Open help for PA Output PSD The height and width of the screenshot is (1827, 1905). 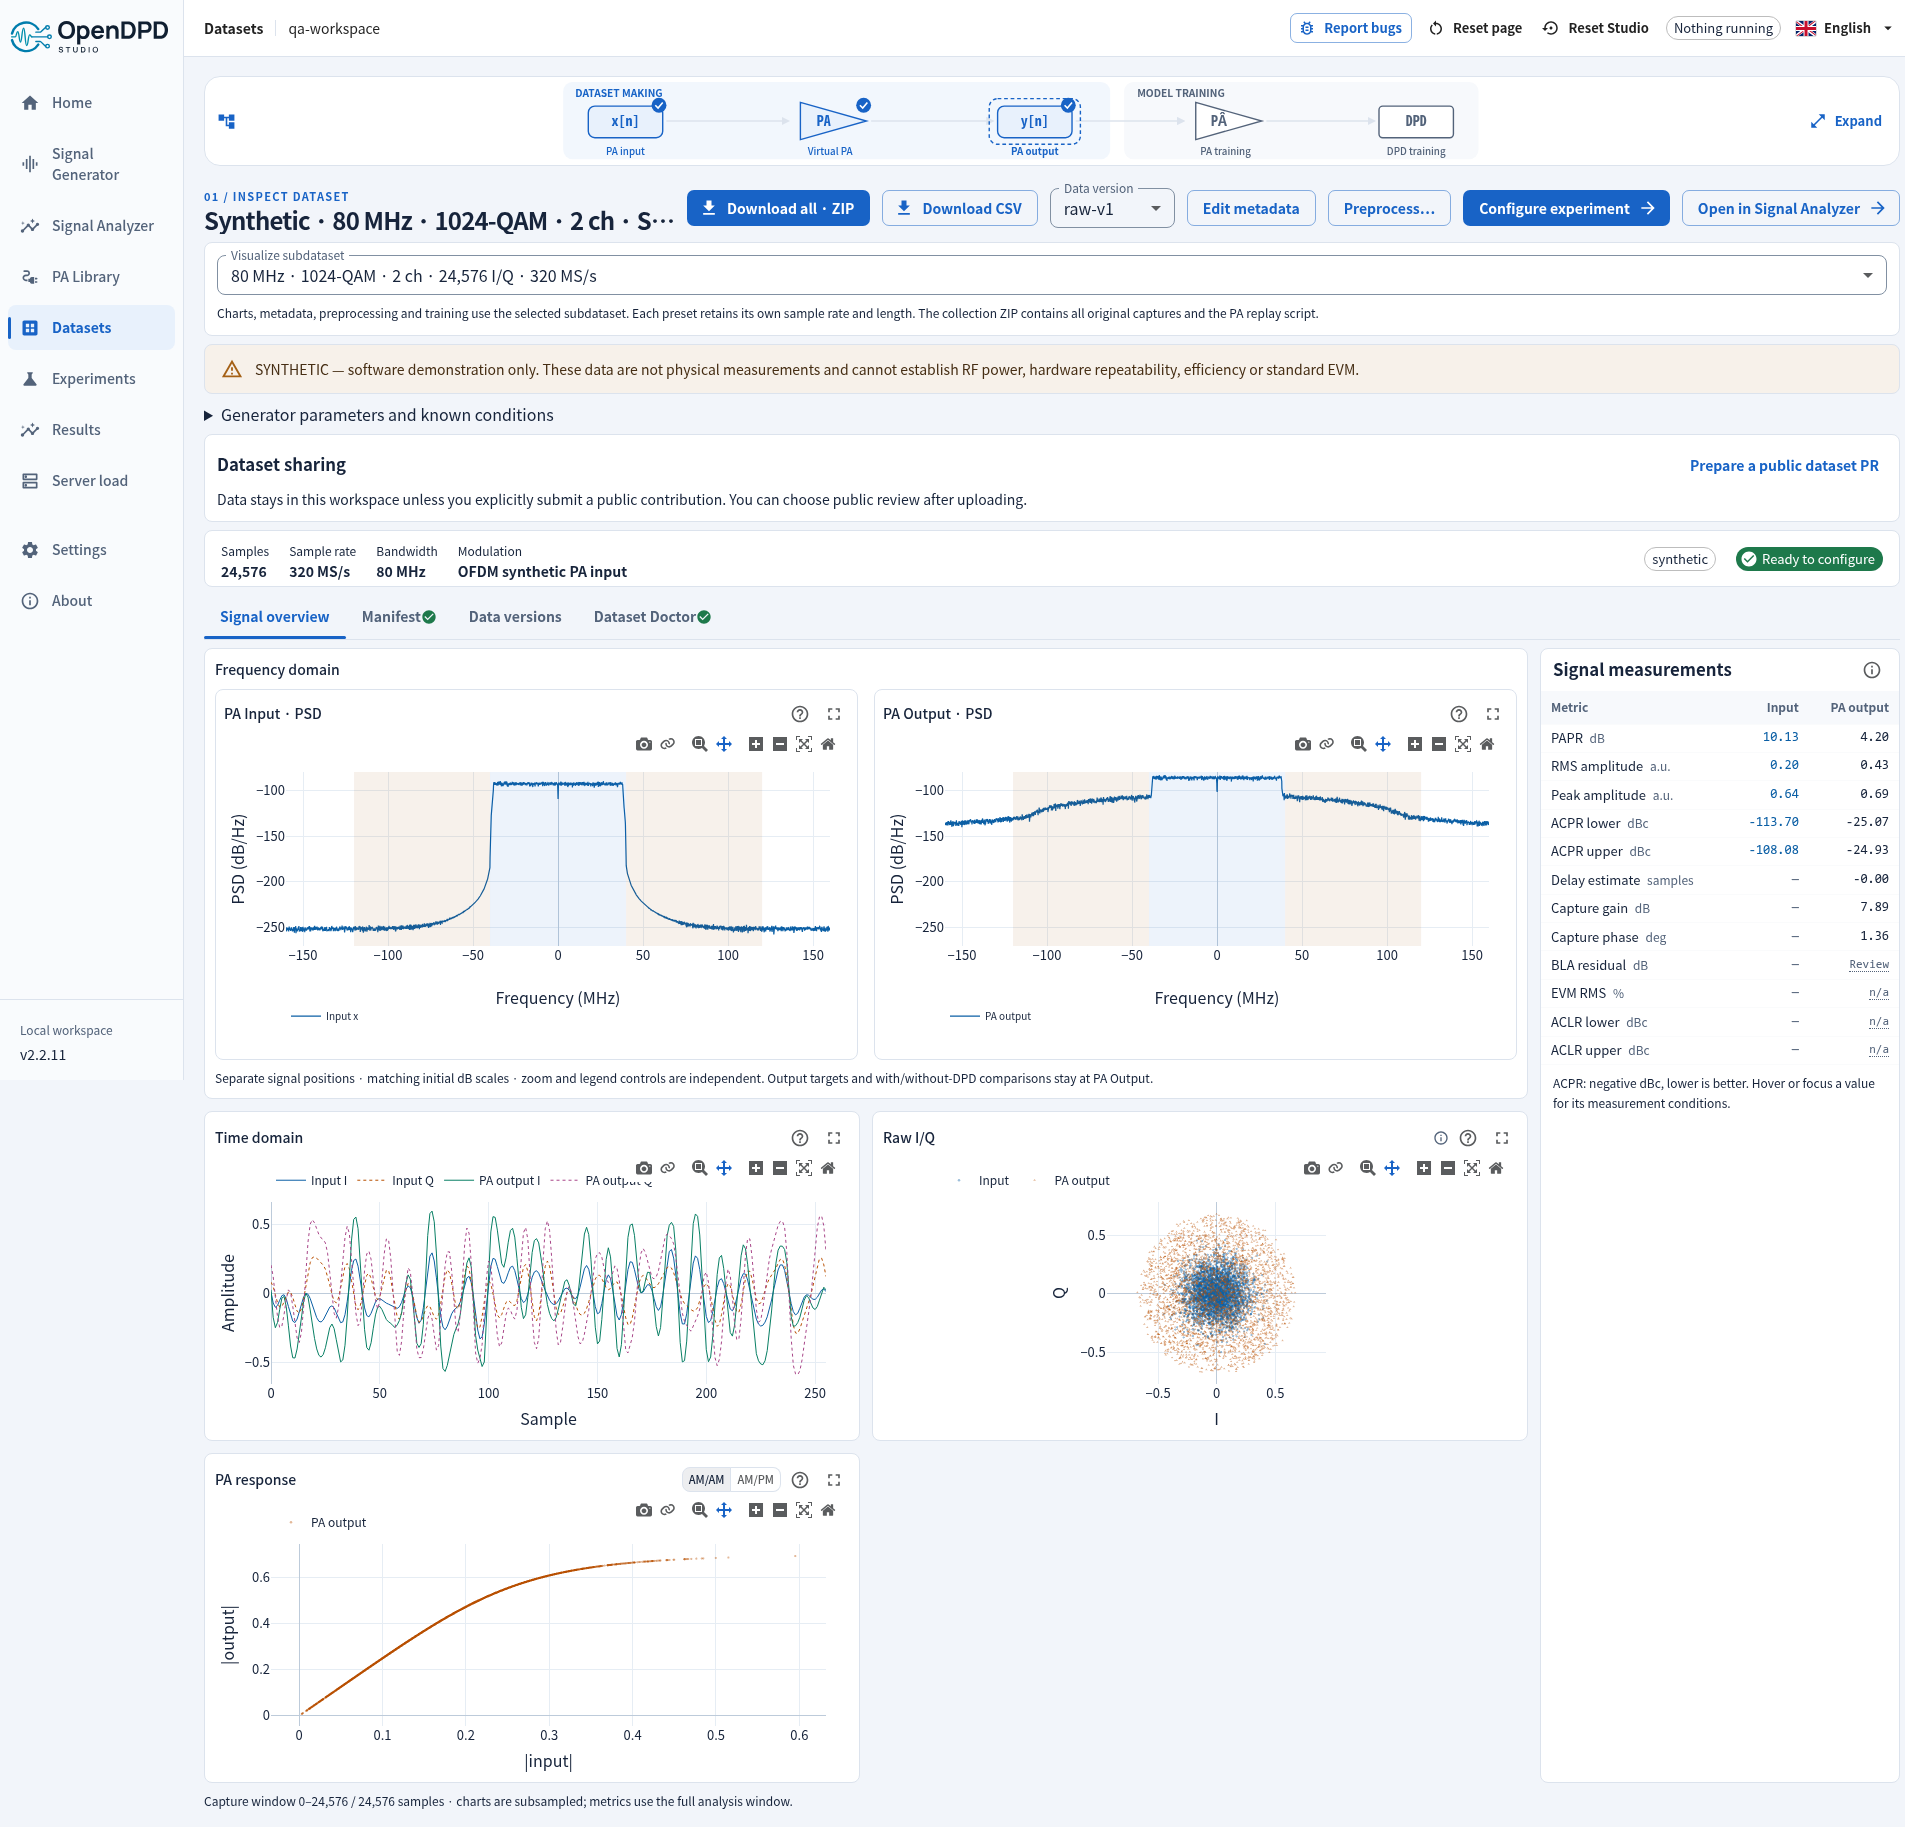1459,714
